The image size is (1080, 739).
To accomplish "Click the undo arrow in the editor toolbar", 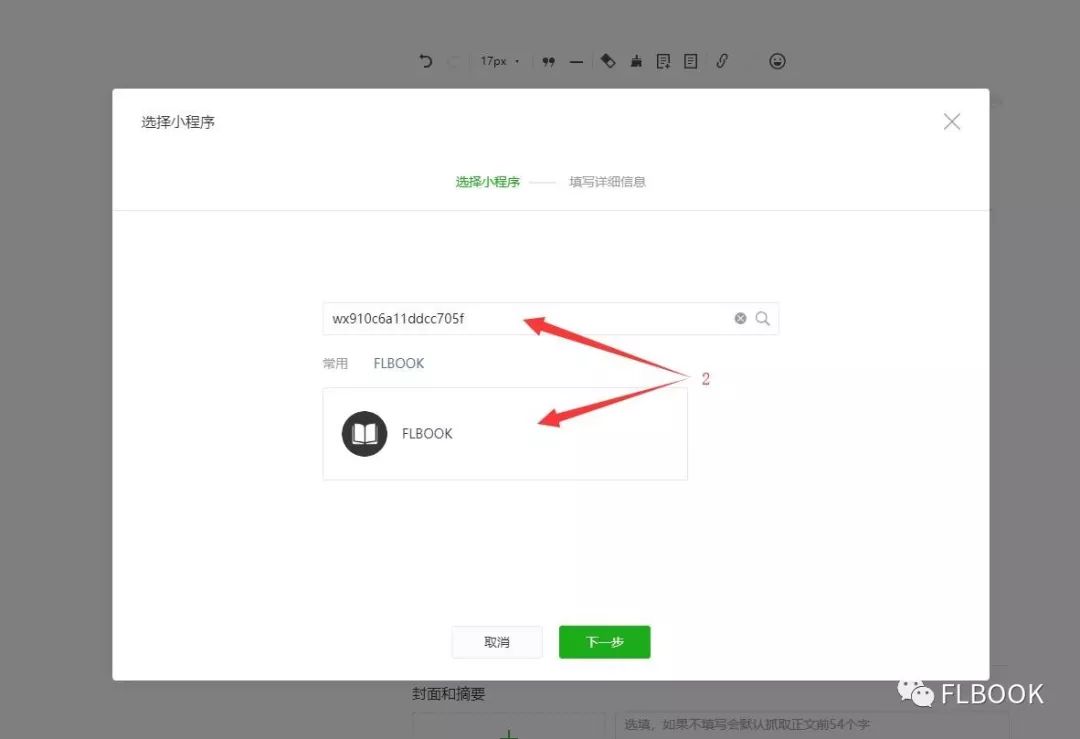I will click(x=426, y=61).
